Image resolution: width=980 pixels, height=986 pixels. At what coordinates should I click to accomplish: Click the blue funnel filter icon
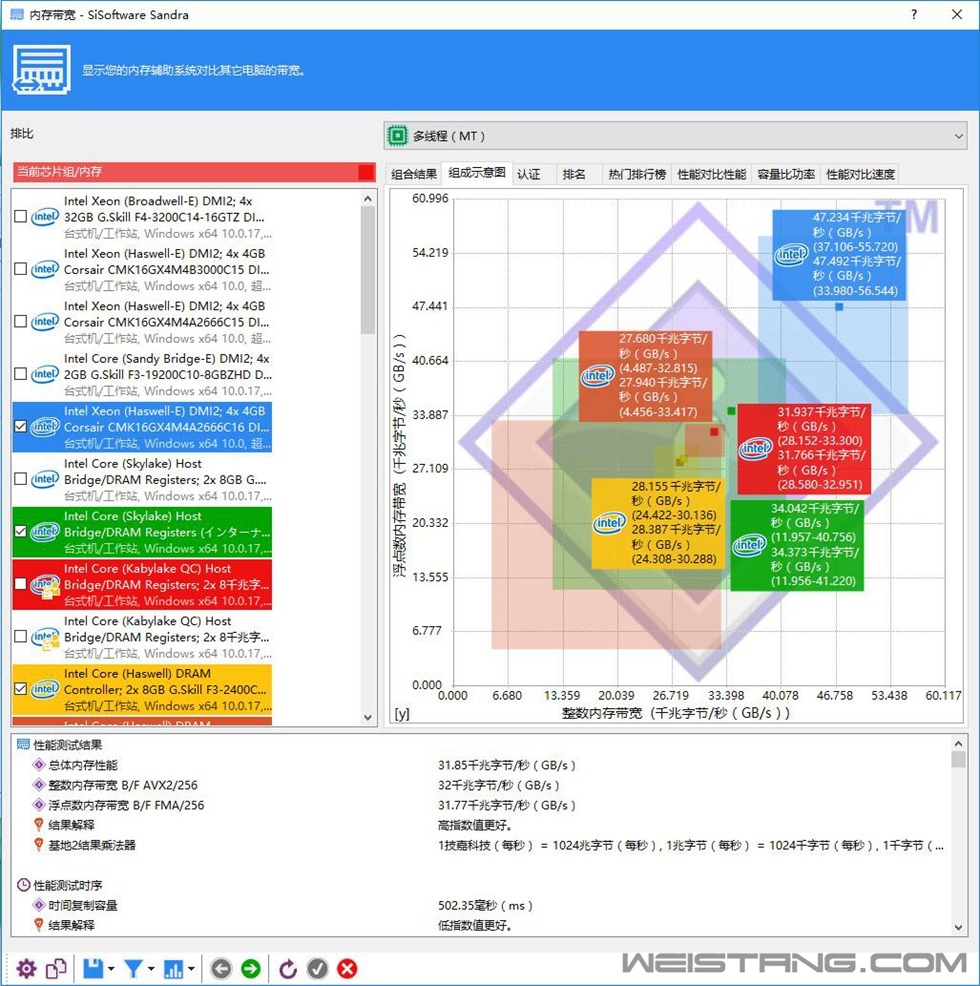(133, 968)
